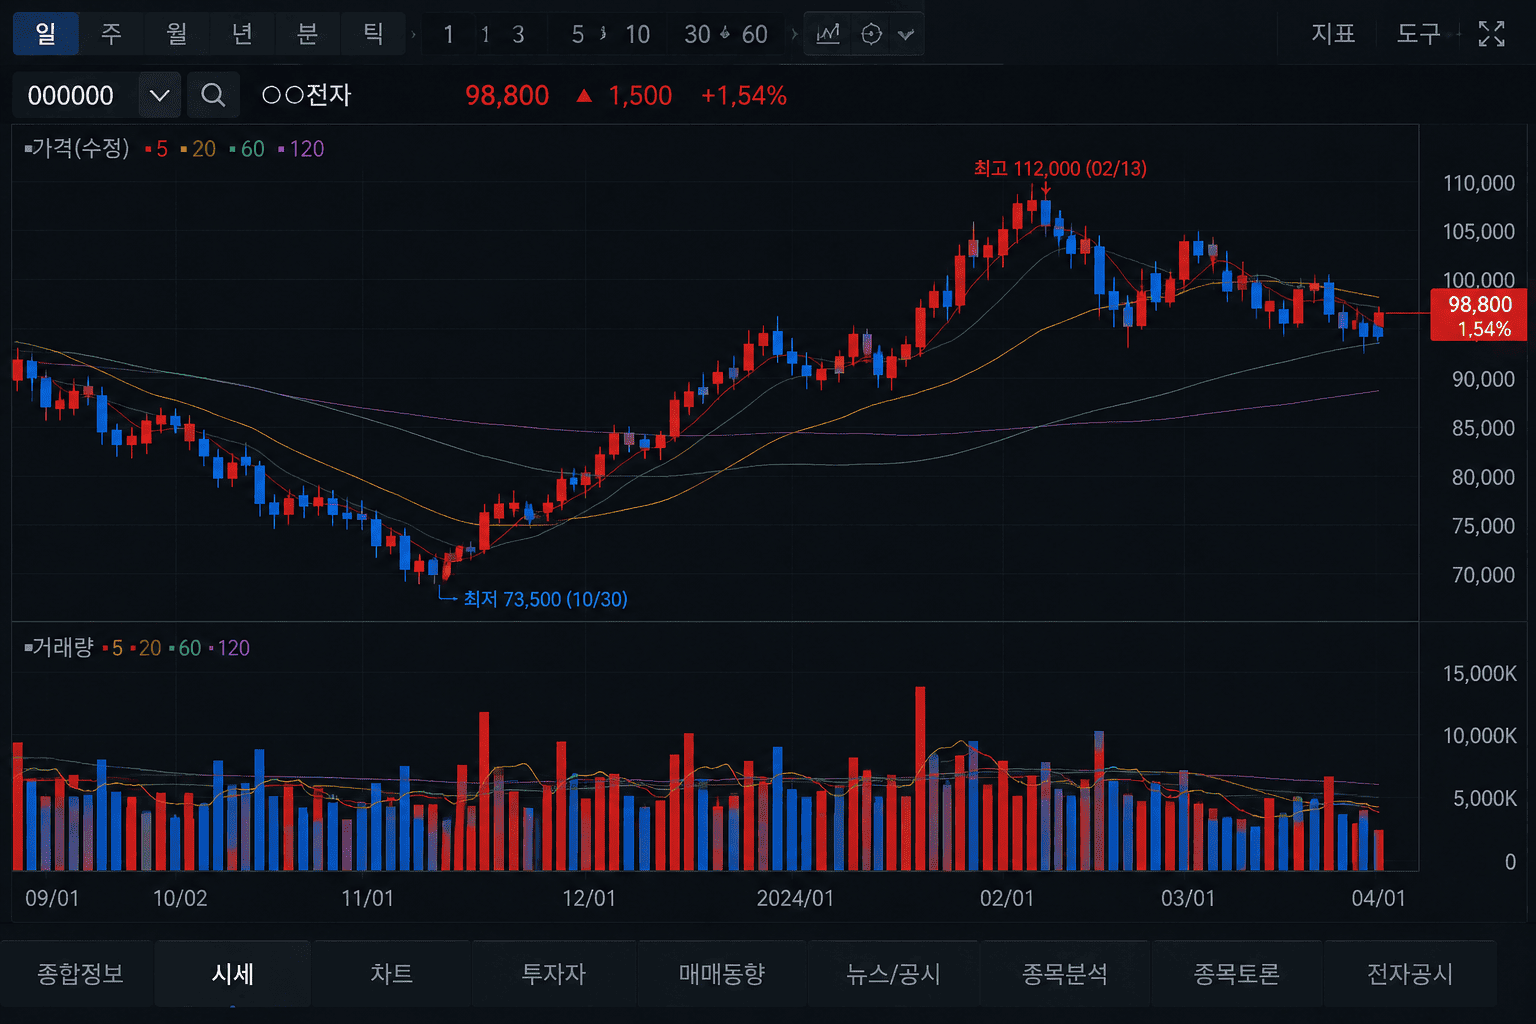Click the 60 volume MA legend
Viewport: 1536px width, 1024px height.
tap(186, 648)
